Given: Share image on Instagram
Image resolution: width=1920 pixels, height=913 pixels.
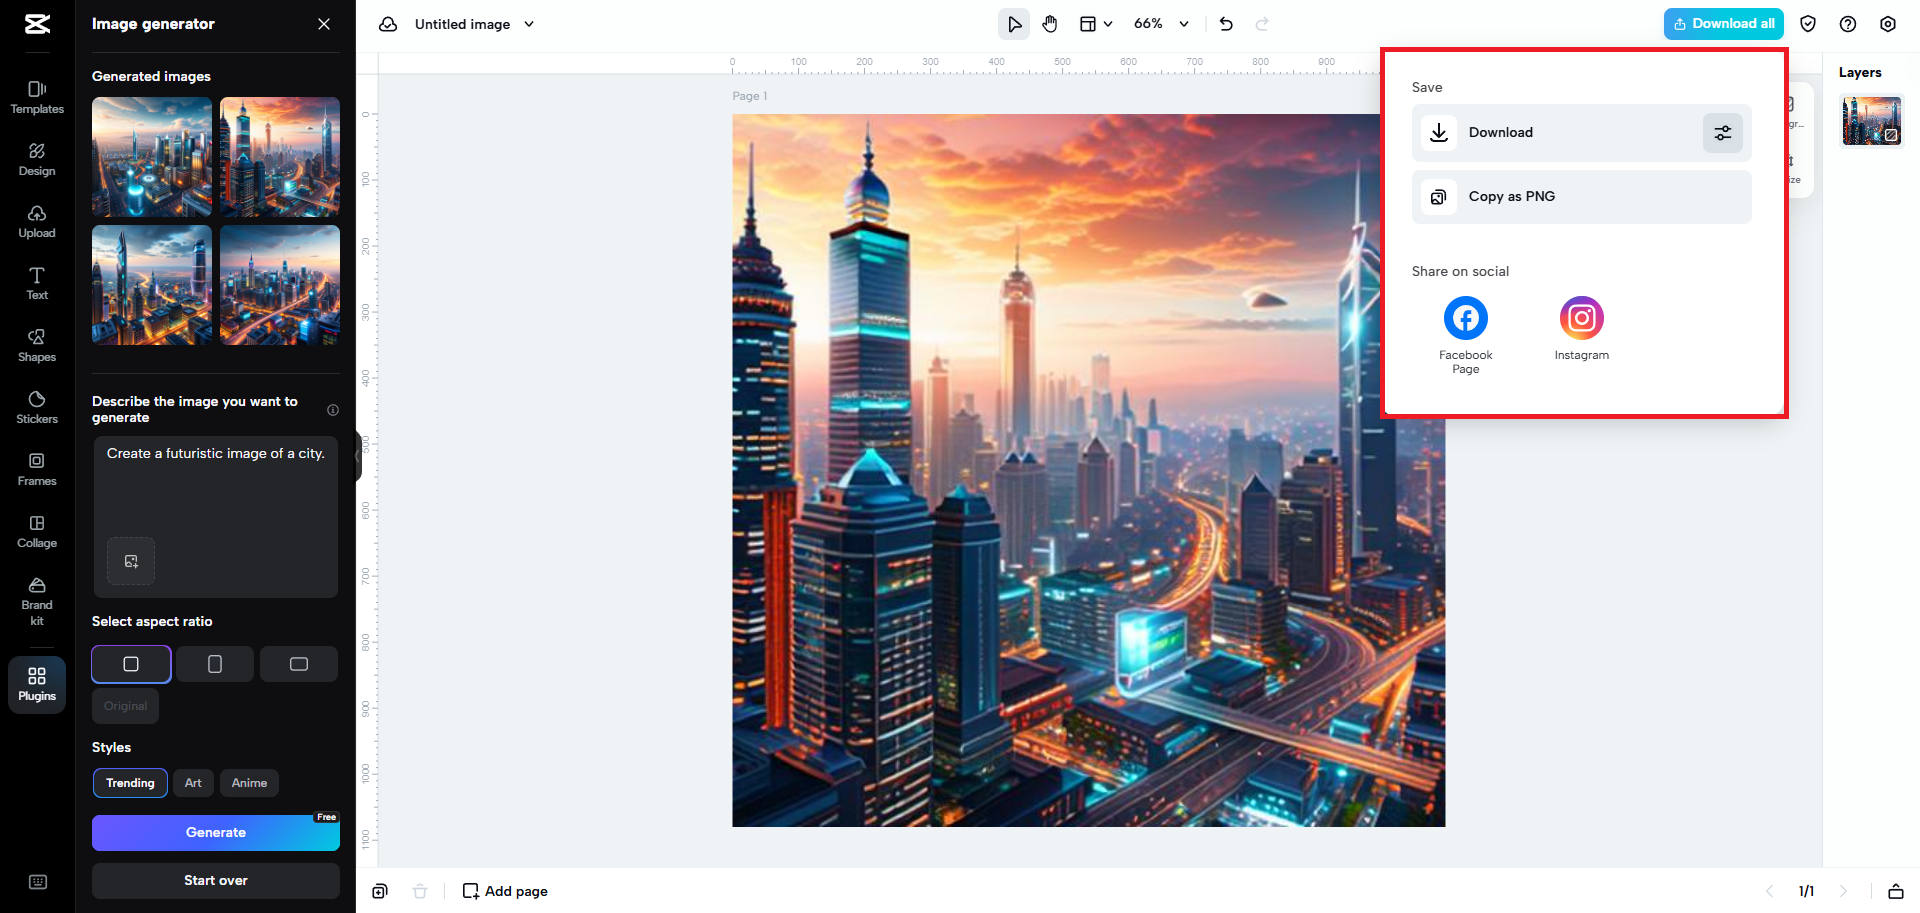Looking at the screenshot, I should pos(1581,319).
